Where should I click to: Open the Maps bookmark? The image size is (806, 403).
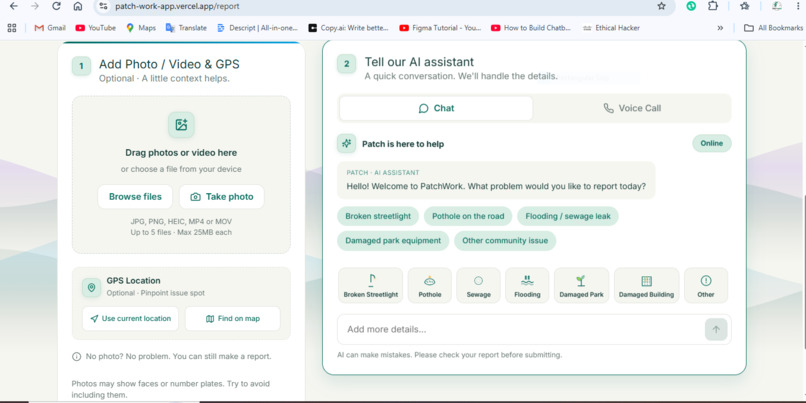coord(141,28)
